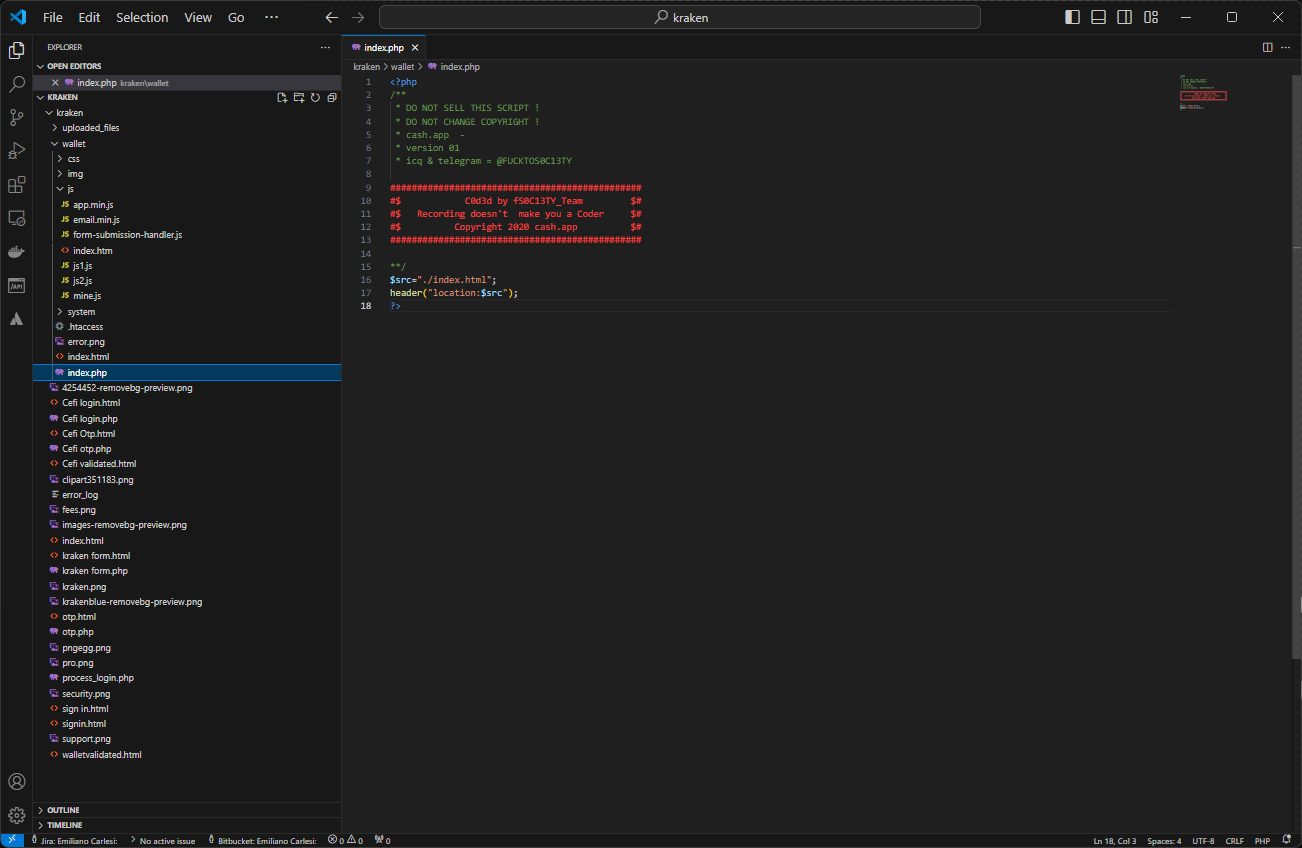The width and height of the screenshot is (1302, 848).
Task: Open the Extensions marketplace view
Action: [16, 185]
